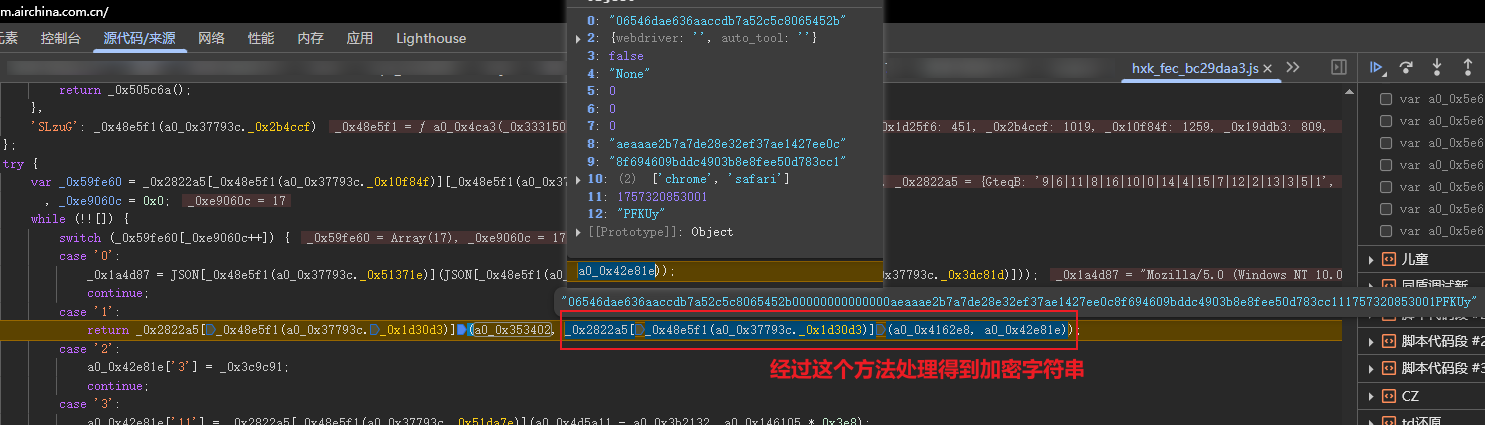Image resolution: width=1485 pixels, height=425 pixels.
Task: Click the try { line
Action: click(21, 164)
